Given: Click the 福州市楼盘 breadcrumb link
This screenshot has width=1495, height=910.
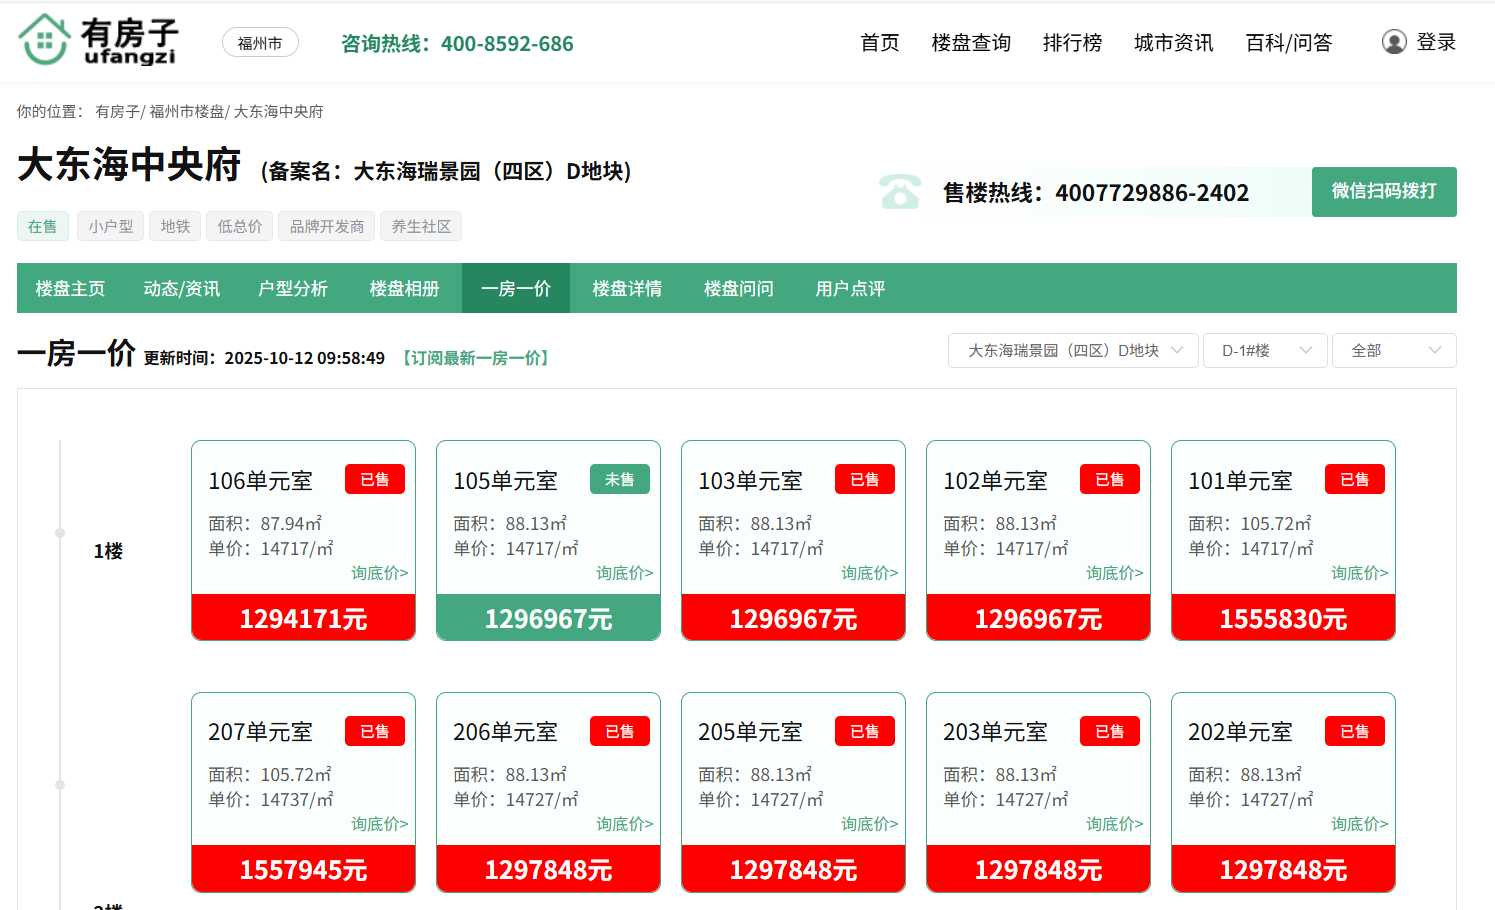Looking at the screenshot, I should 186,112.
